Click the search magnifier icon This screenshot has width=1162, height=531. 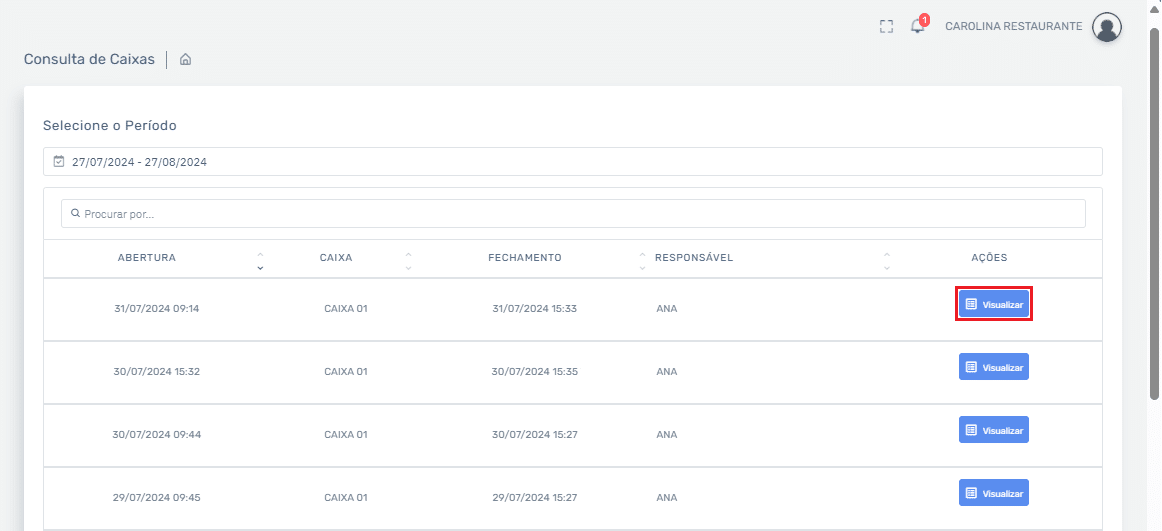click(75, 213)
